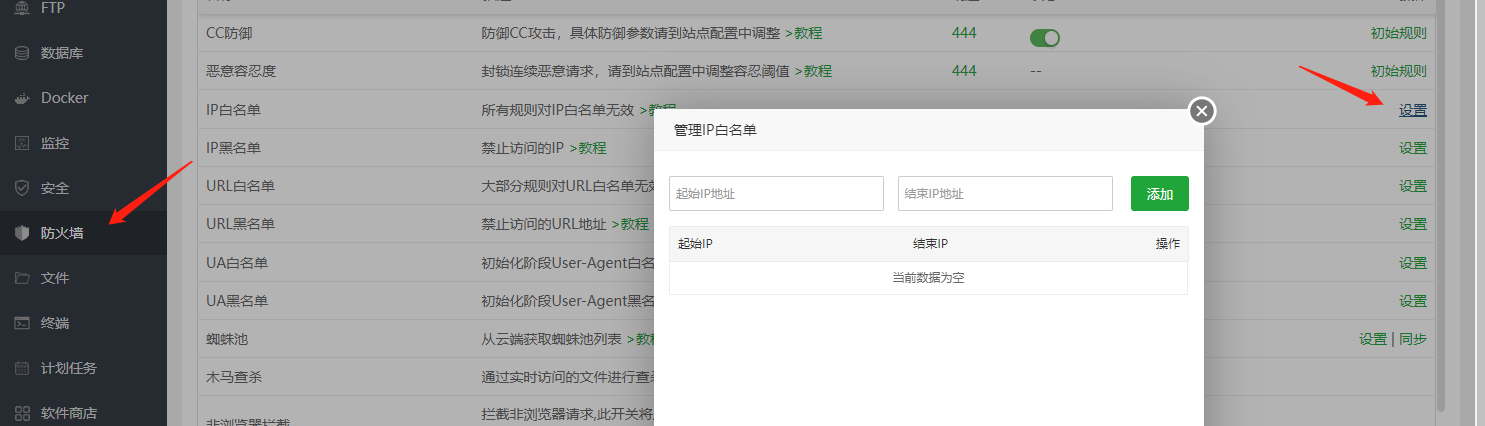Focus the 起始IP地址 input field
1485x426 pixels.
pyautogui.click(x=776, y=194)
